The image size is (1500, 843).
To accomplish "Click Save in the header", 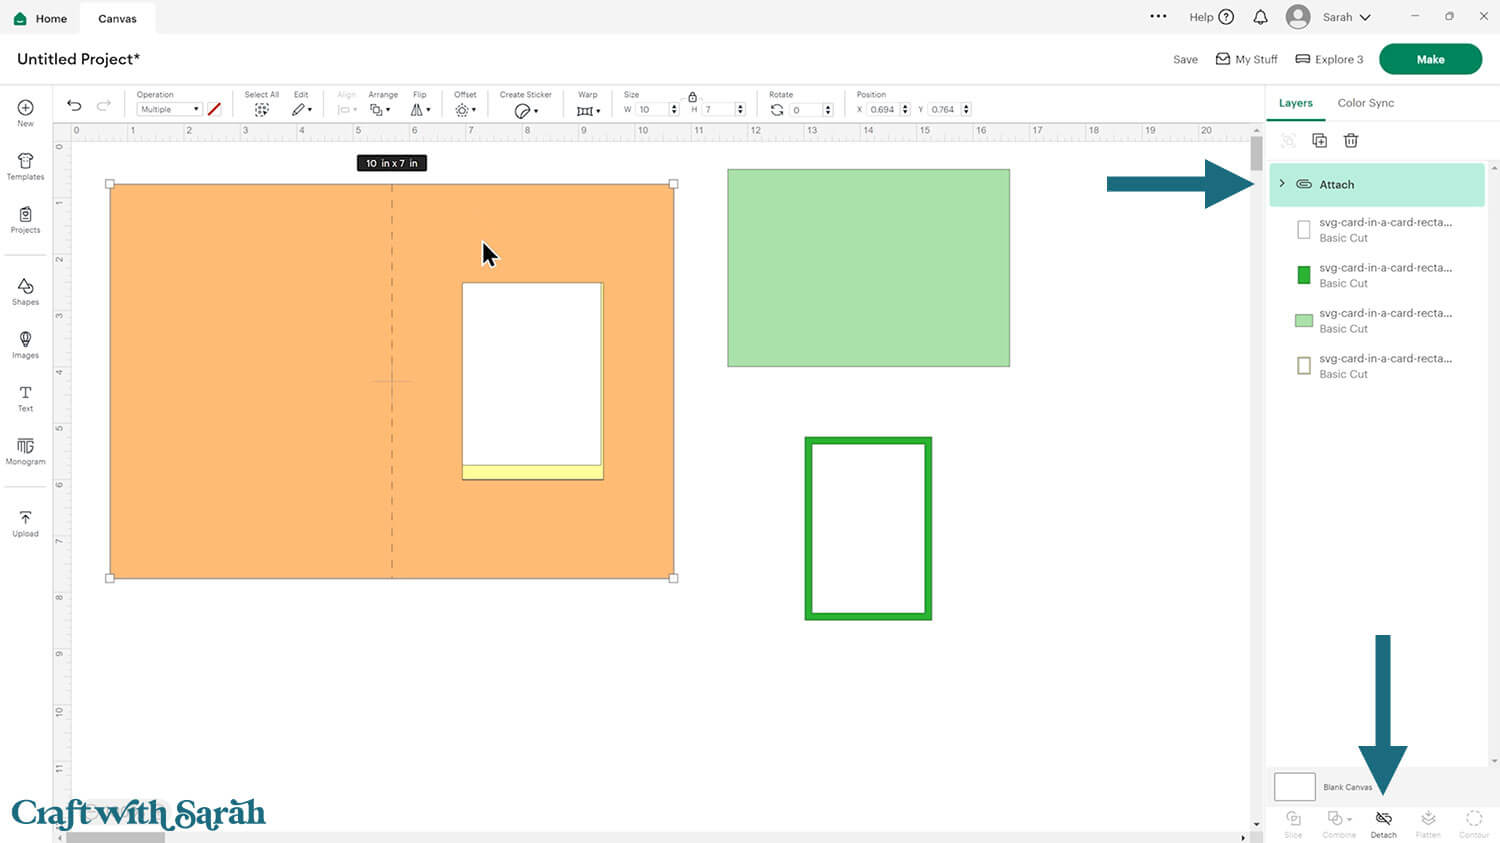I will click(x=1185, y=60).
